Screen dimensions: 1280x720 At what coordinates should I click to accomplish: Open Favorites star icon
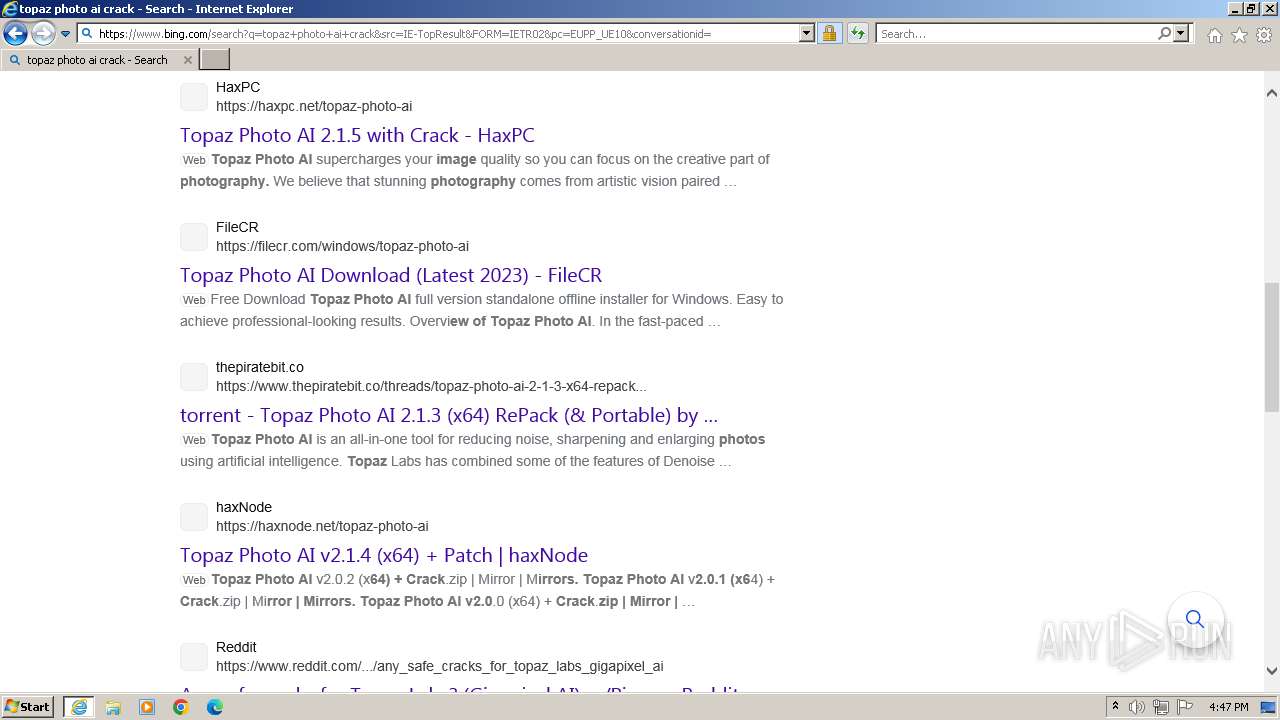pyautogui.click(x=1239, y=35)
